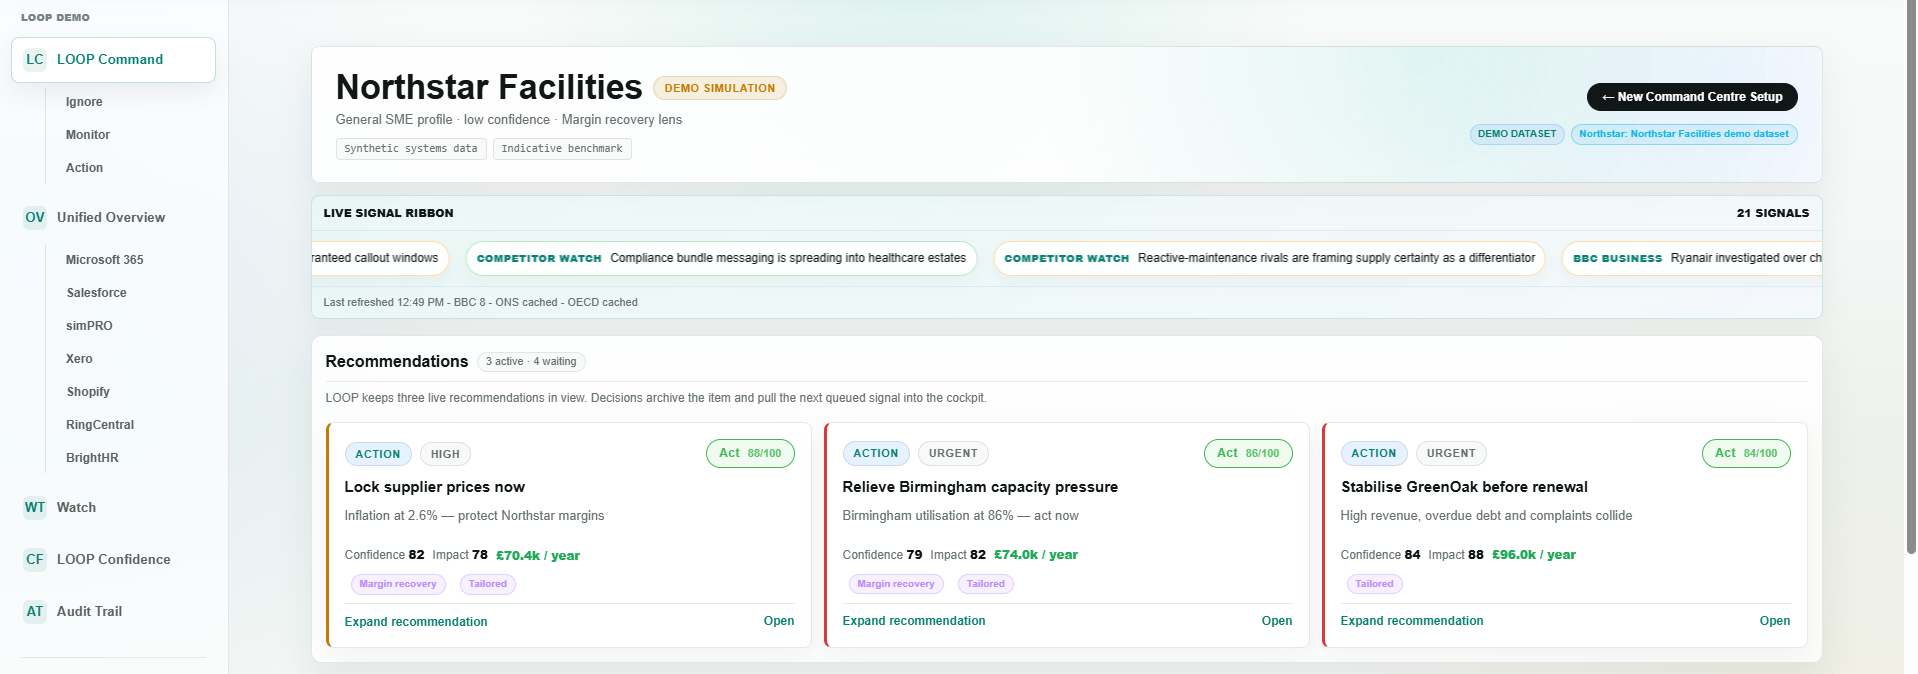1918x674 pixels.
Task: Open Reactive-maintenance rivals competitor watch signal
Action: [1269, 258]
